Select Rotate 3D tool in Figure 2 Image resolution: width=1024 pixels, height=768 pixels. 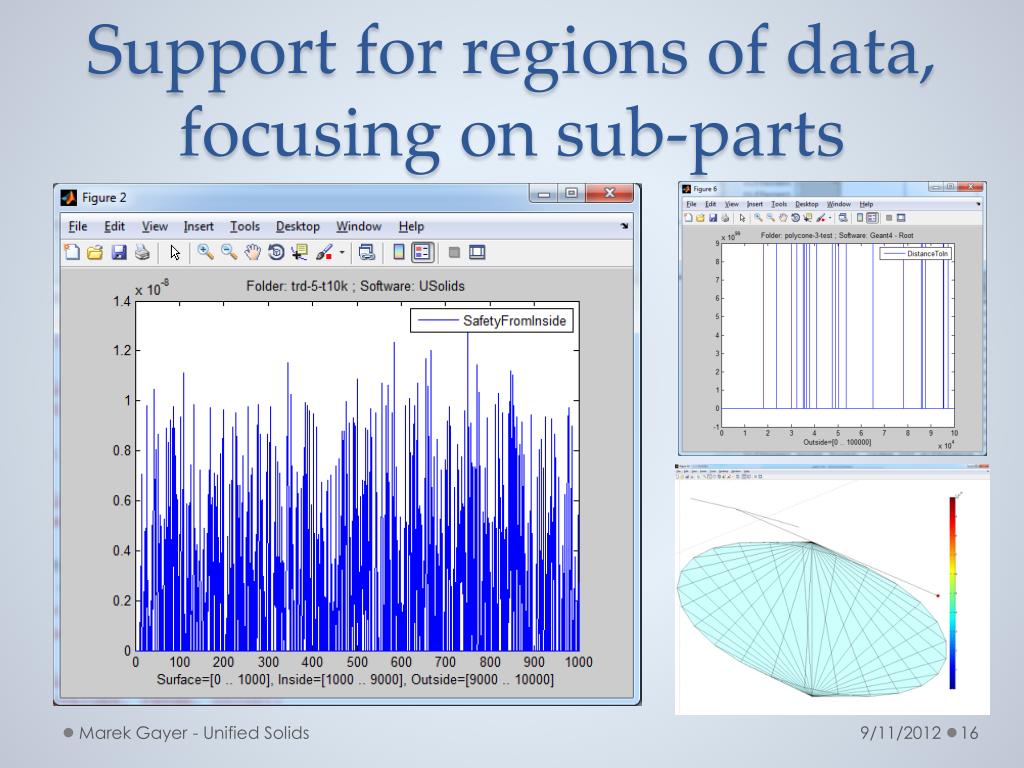pyautogui.click(x=276, y=252)
